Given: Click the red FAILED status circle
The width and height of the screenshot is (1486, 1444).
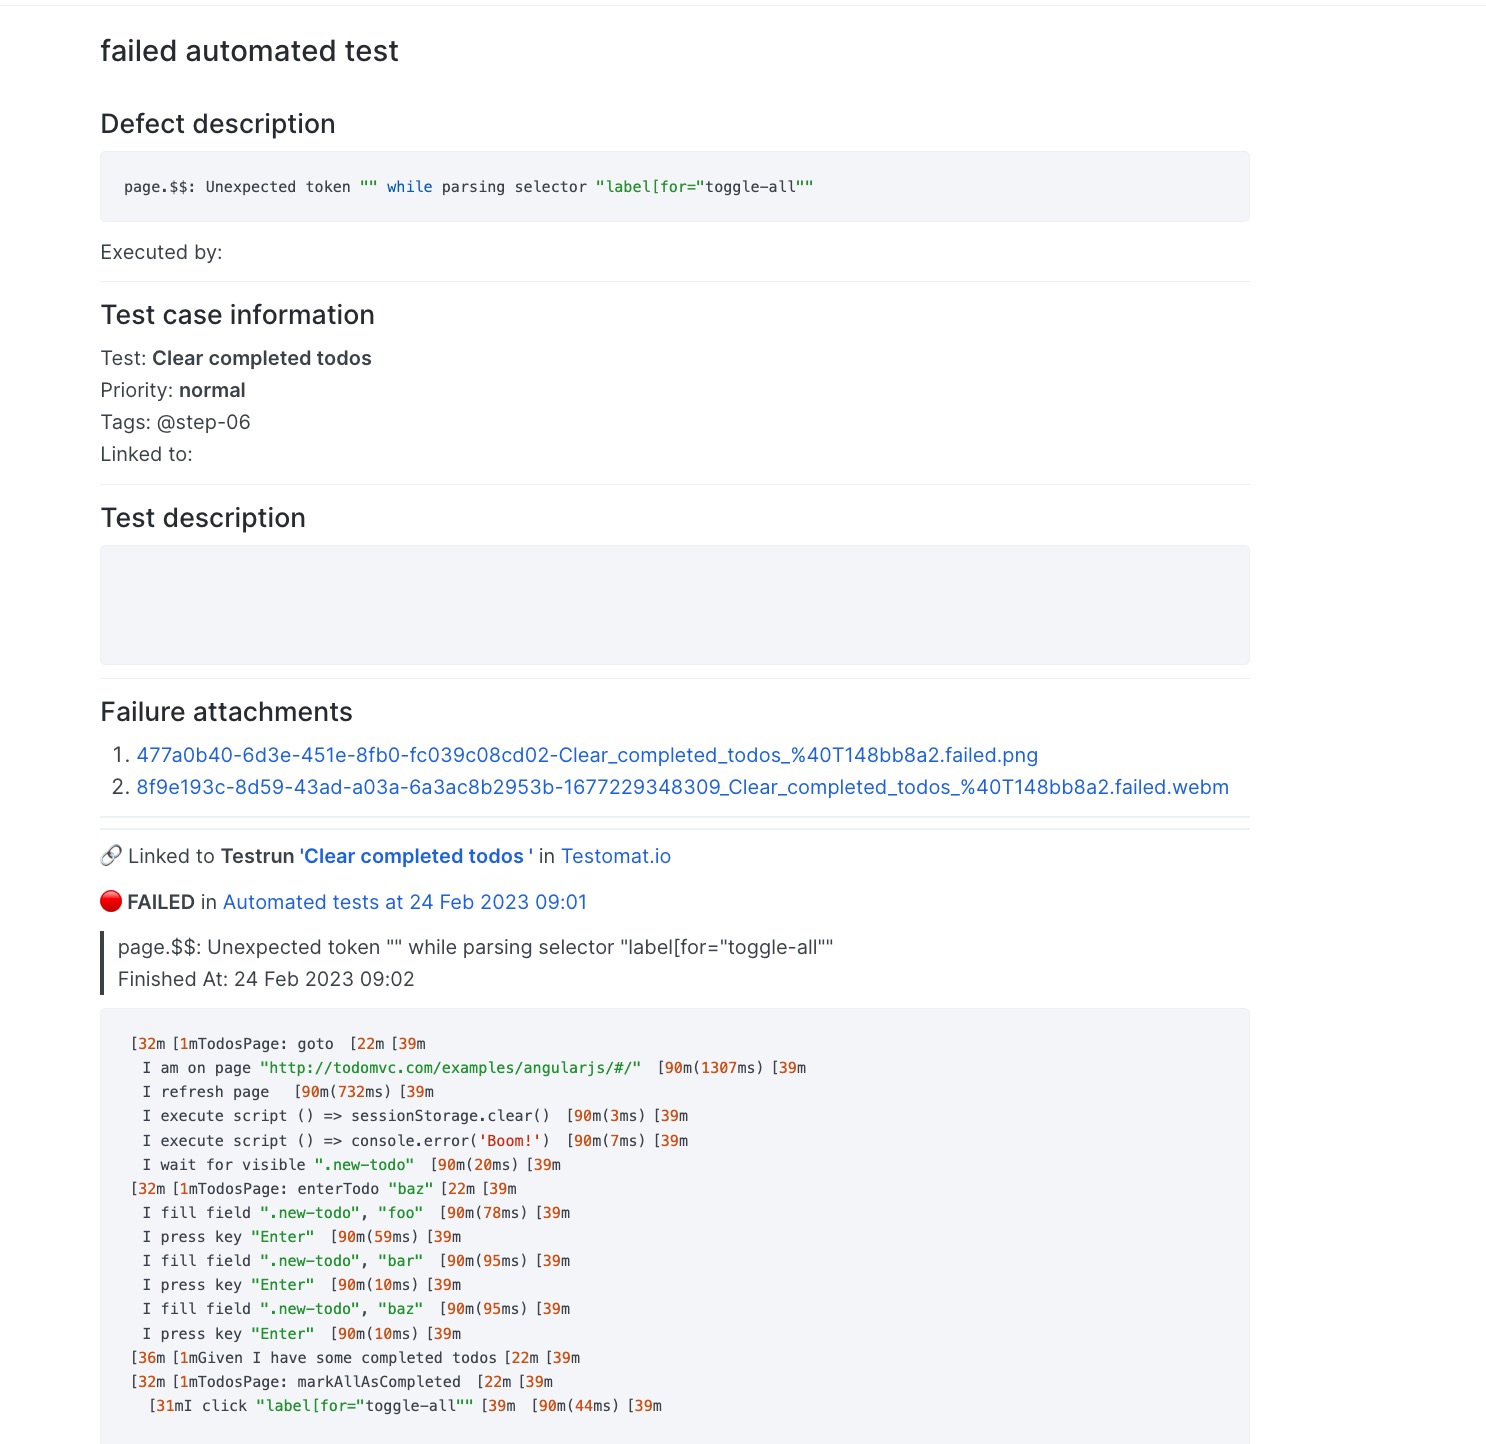Looking at the screenshot, I should click(x=111, y=902).
